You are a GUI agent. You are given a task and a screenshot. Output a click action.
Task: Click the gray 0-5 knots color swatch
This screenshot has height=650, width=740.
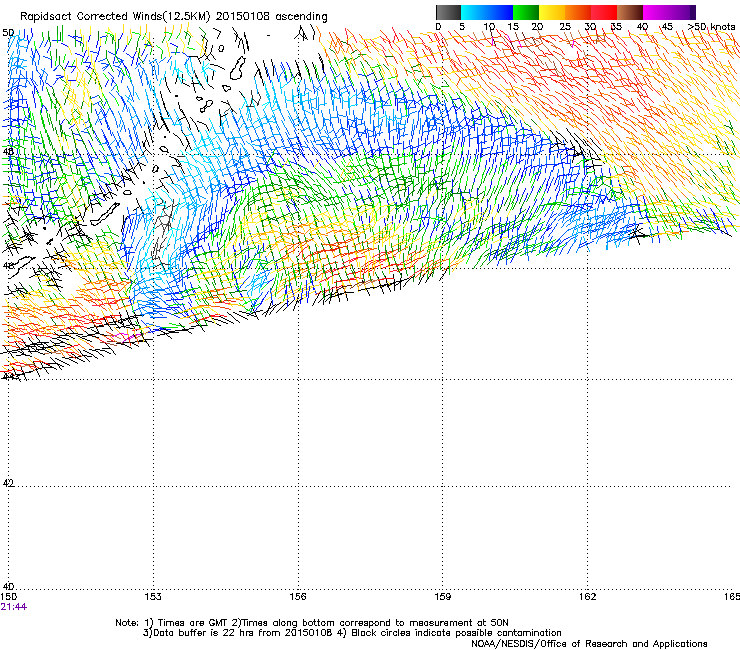tap(448, 12)
